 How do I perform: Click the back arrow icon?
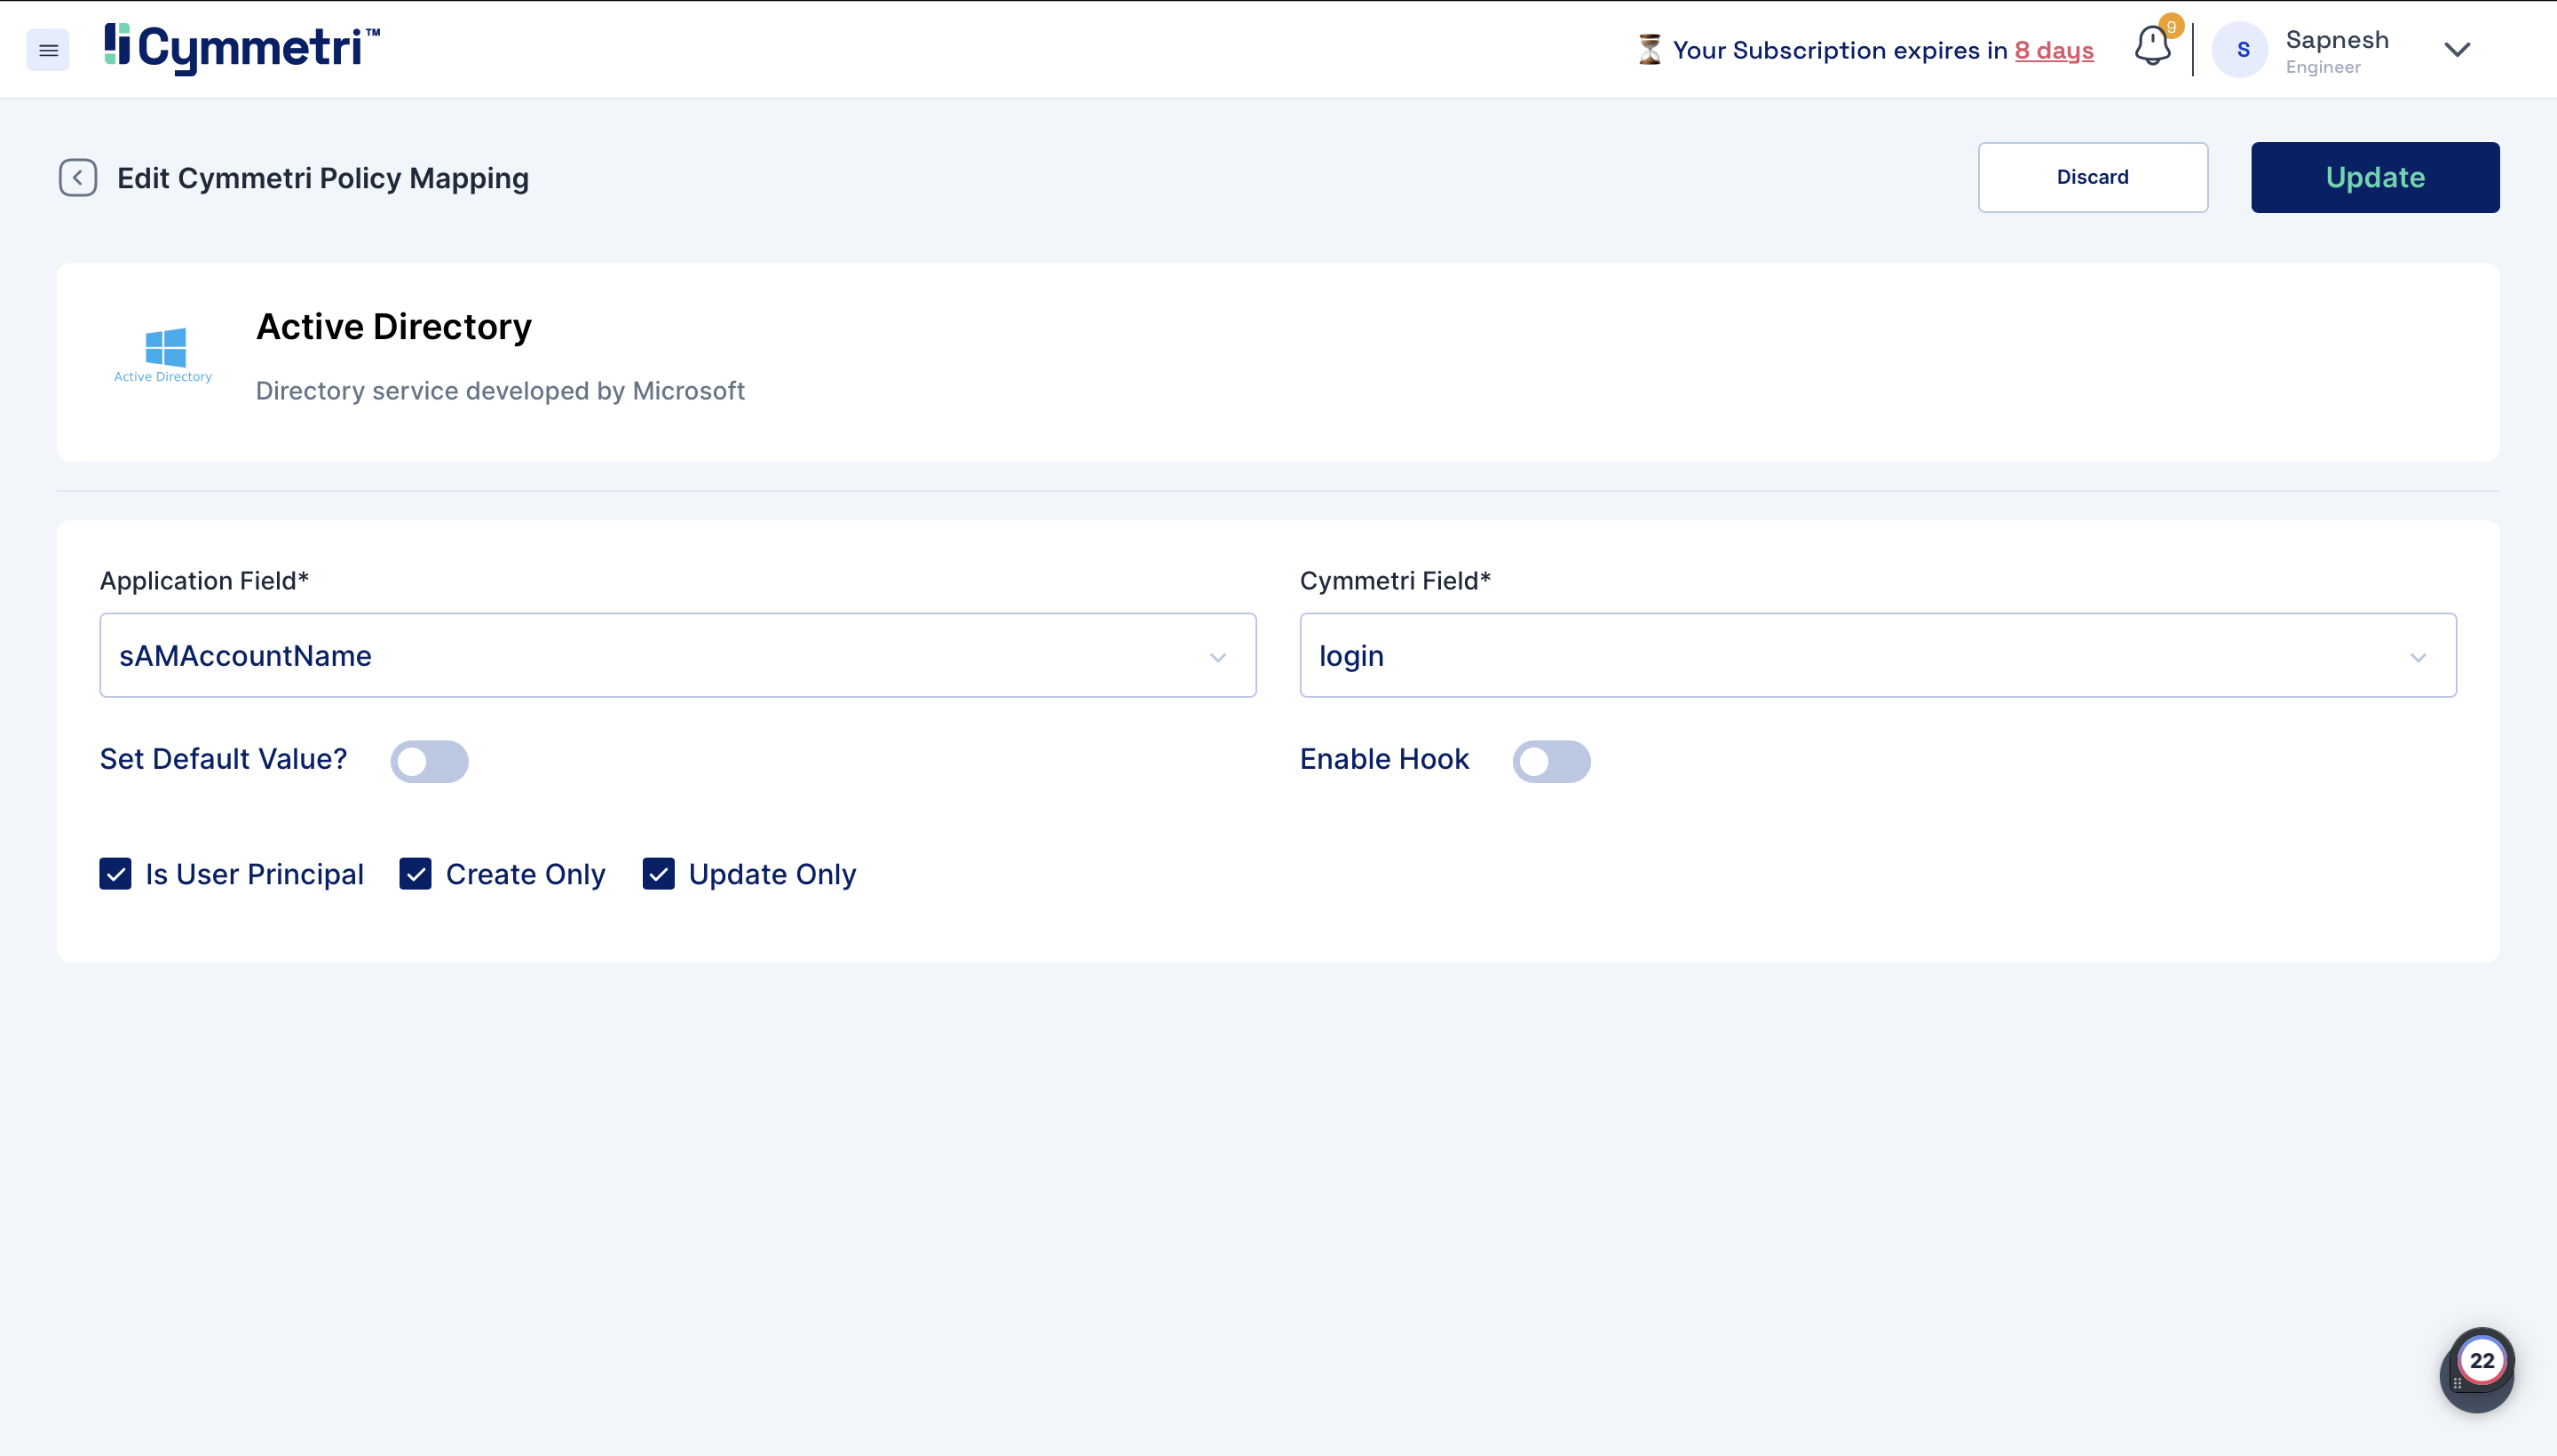77,178
